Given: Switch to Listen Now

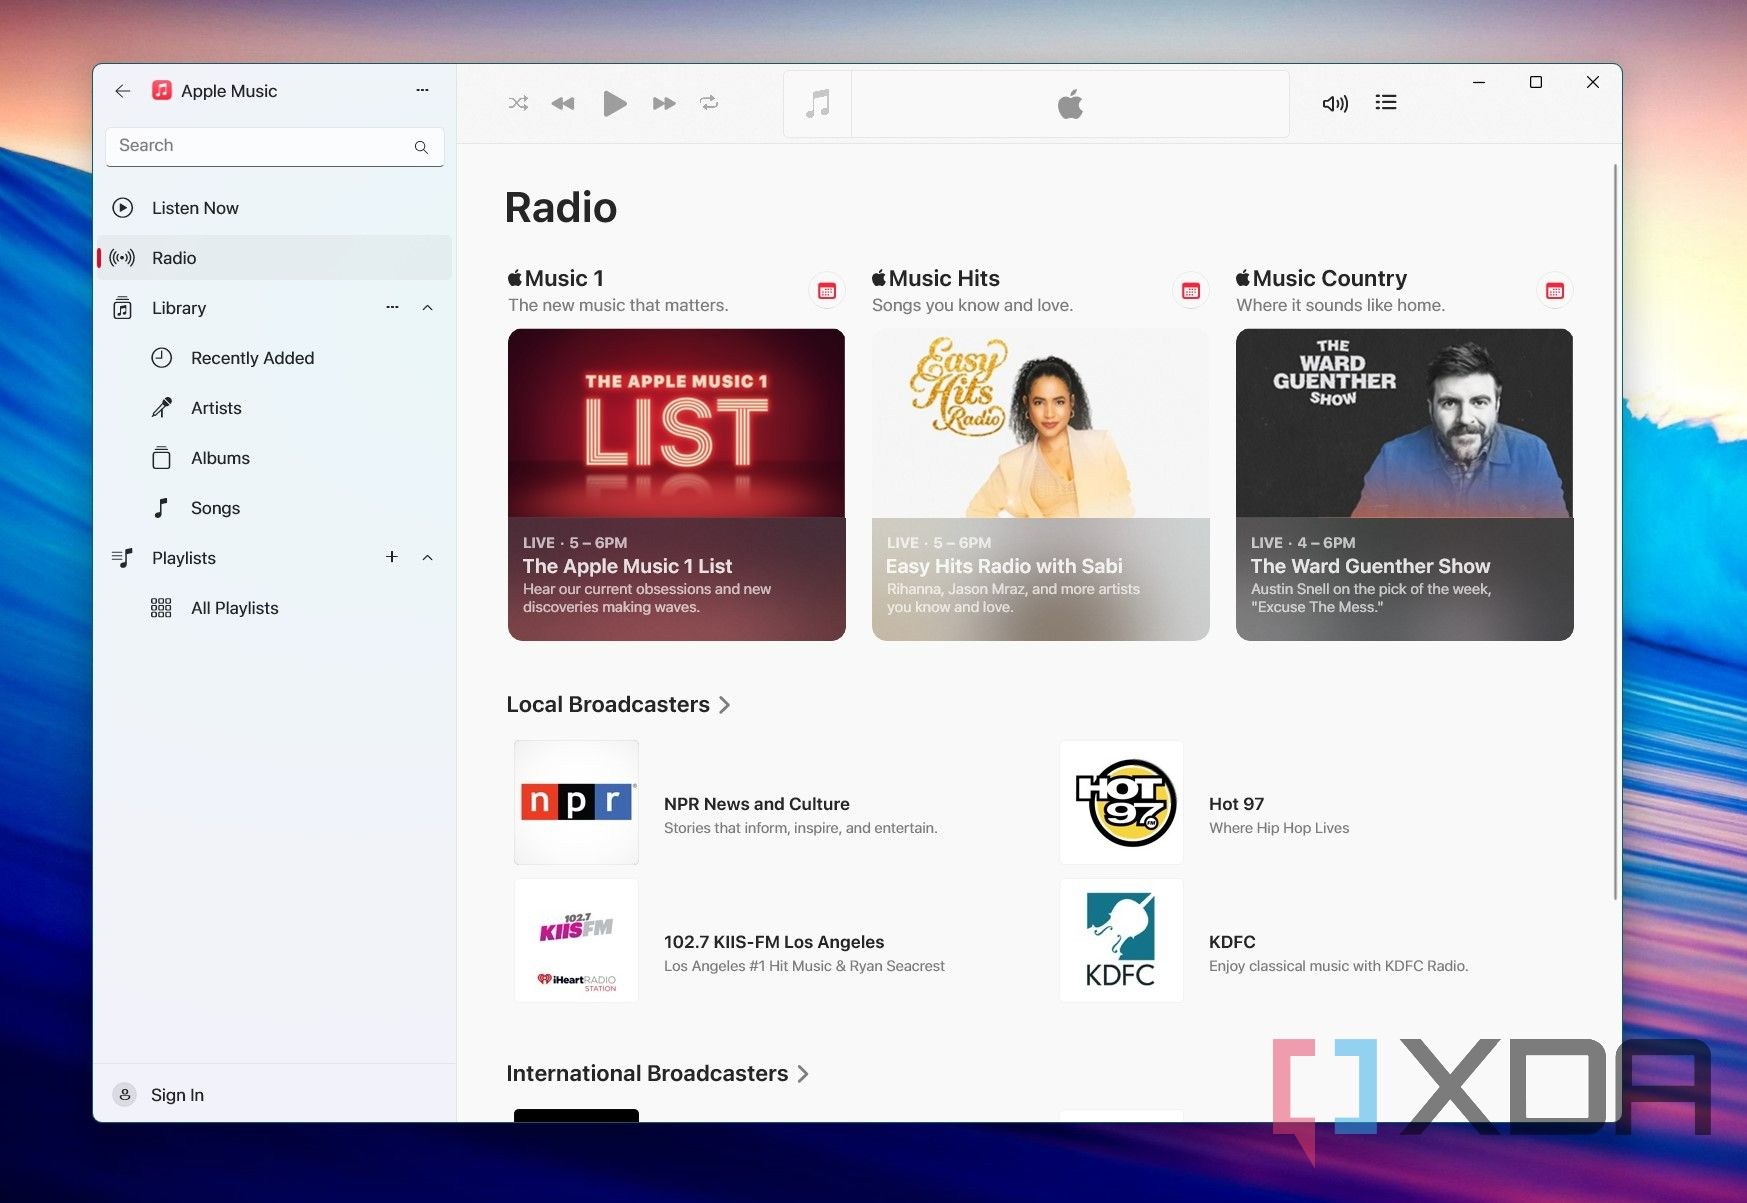Looking at the screenshot, I should (194, 207).
